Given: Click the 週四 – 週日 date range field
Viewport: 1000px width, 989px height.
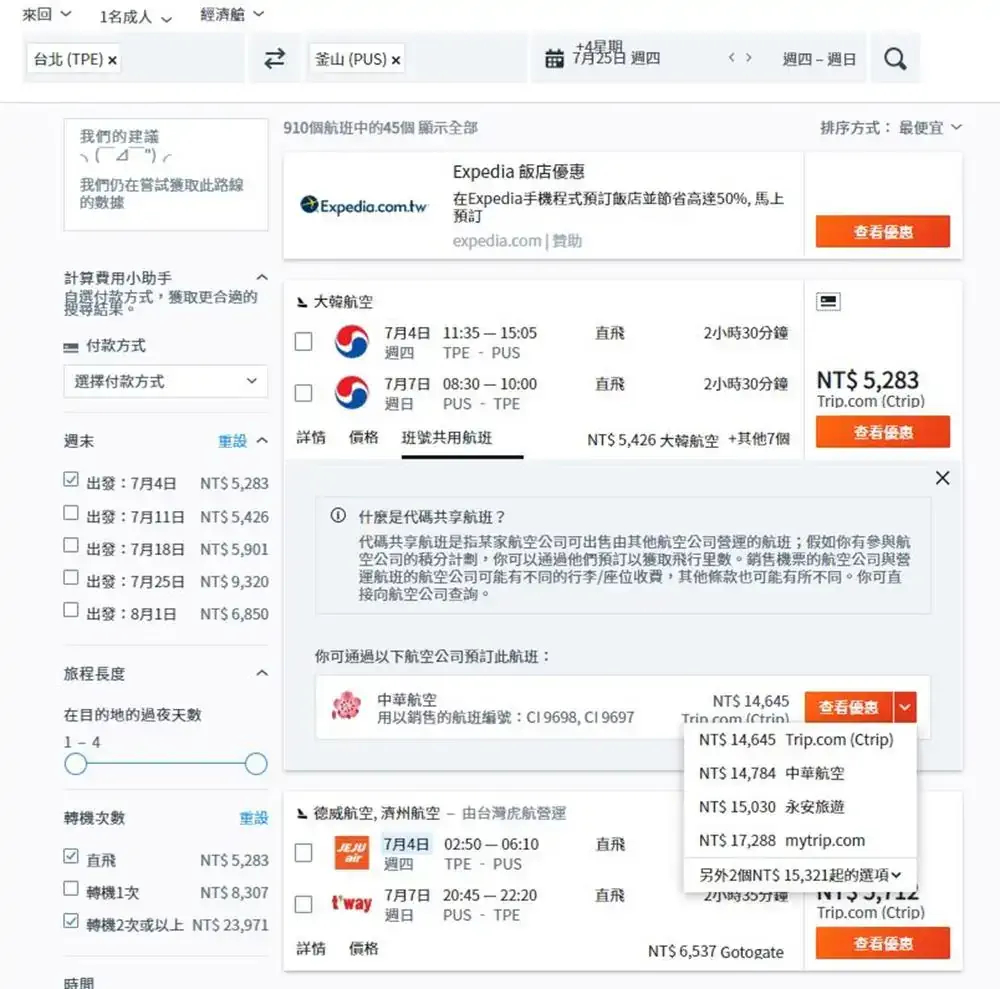Looking at the screenshot, I should click(x=819, y=59).
